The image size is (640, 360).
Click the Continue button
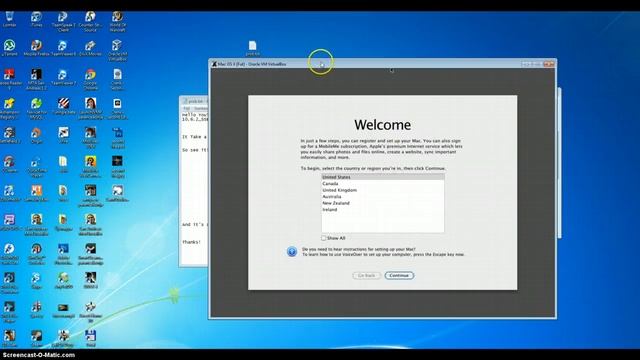[399, 276]
